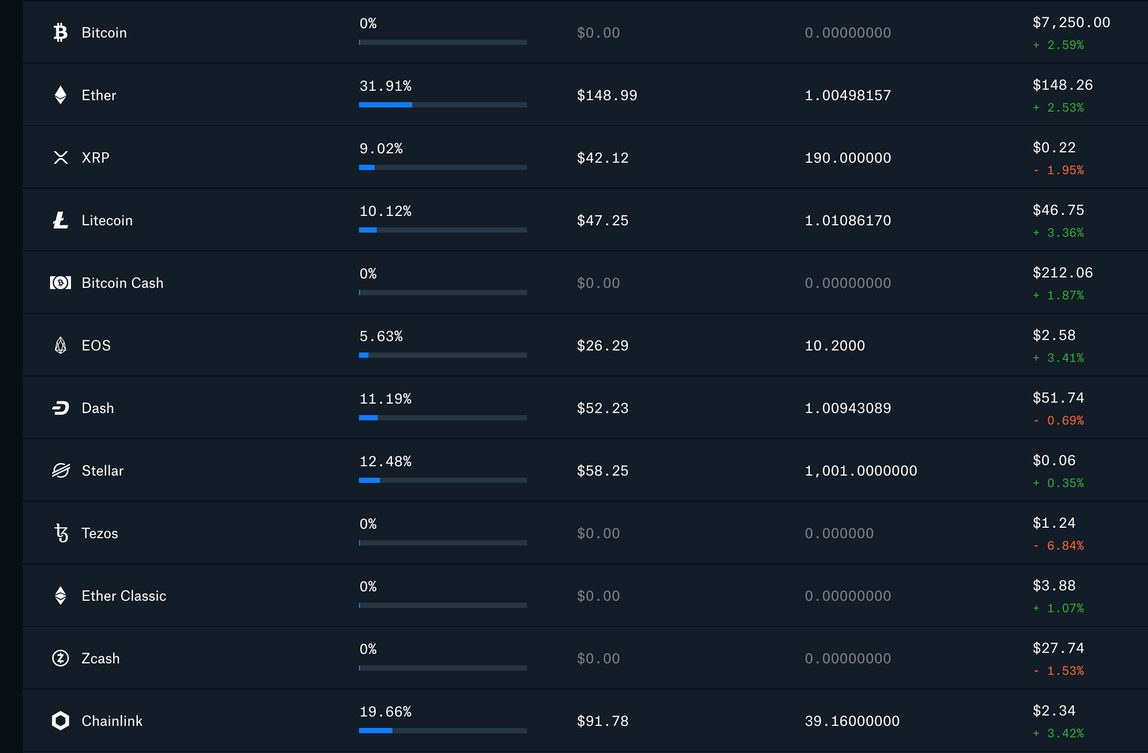Select the Zcash asset name
This screenshot has height=753, width=1148.
100,659
